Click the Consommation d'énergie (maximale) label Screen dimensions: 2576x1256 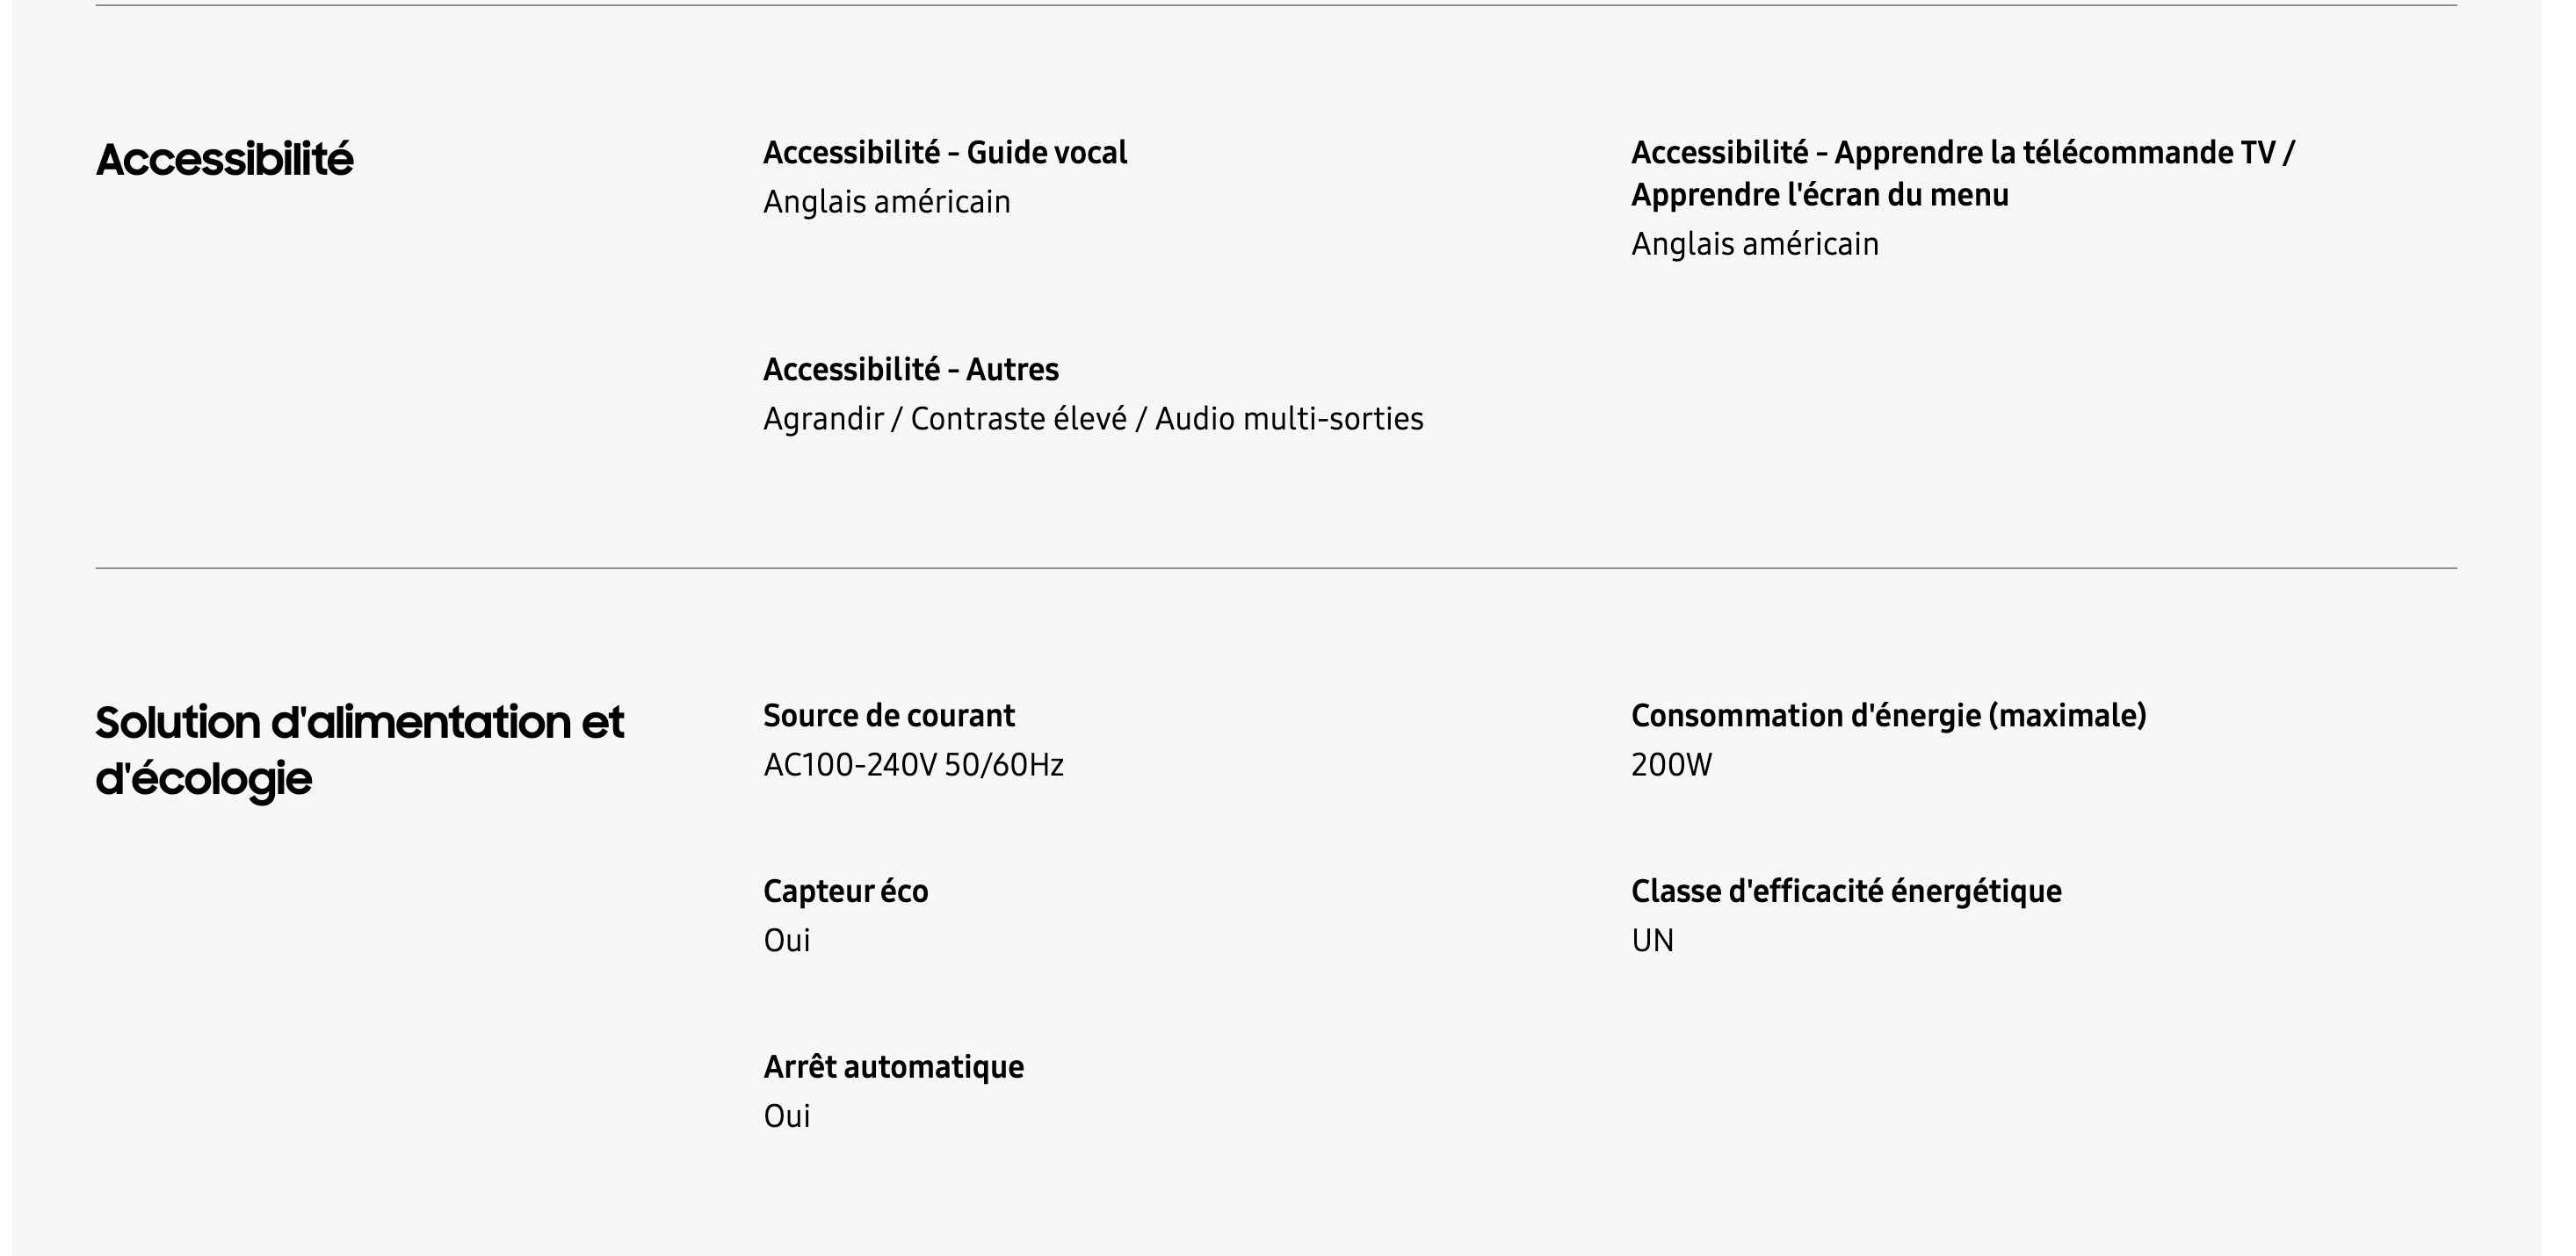[1888, 716]
